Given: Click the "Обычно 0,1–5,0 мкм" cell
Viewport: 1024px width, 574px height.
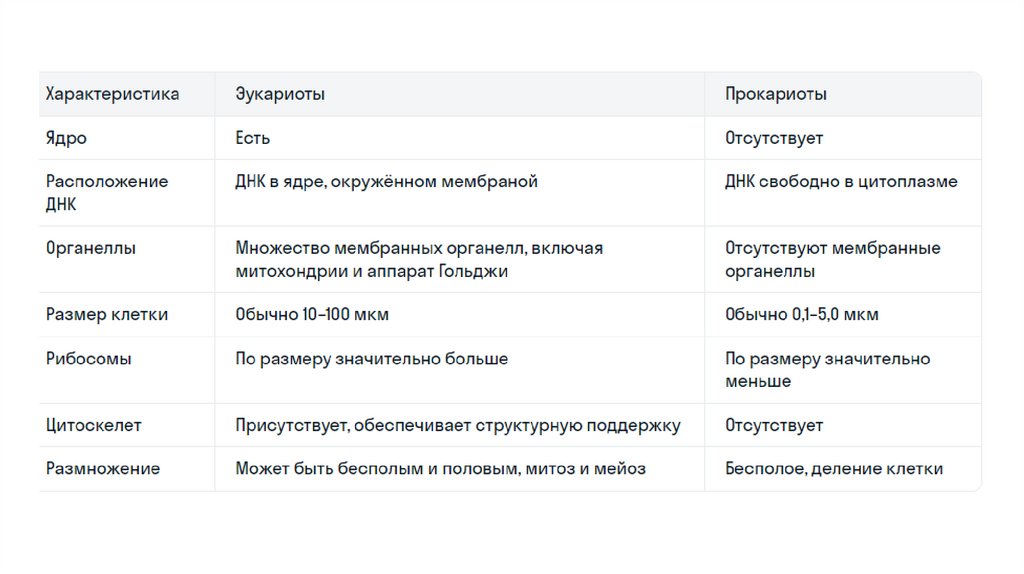Looking at the screenshot, I should pyautogui.click(x=802, y=314).
